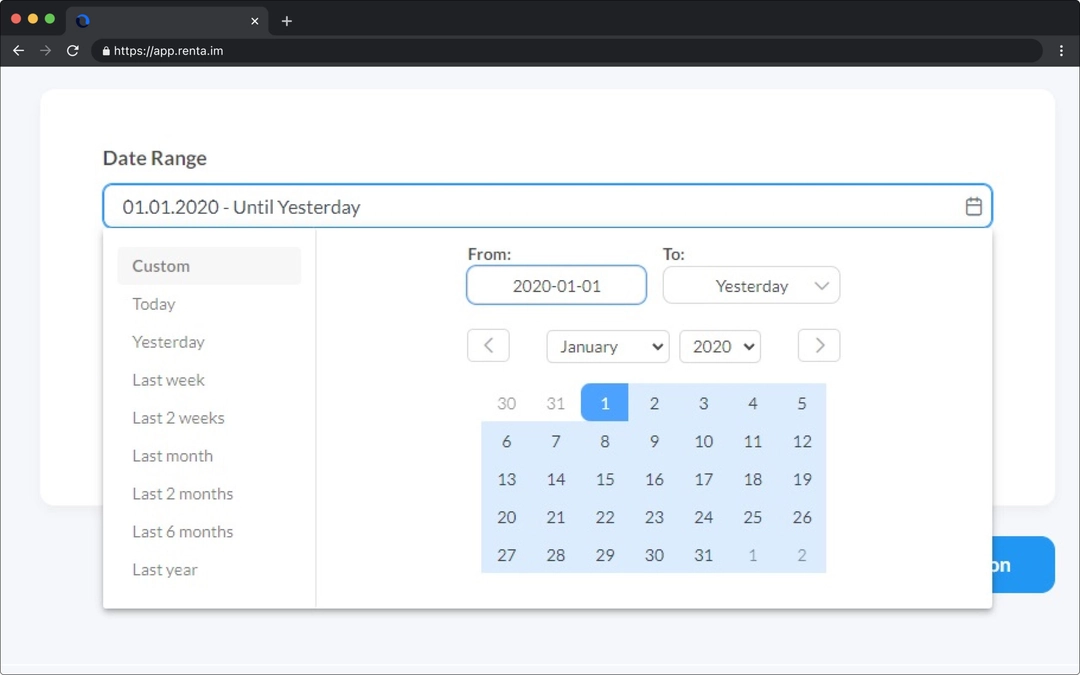Open the January month dropdown

point(608,346)
